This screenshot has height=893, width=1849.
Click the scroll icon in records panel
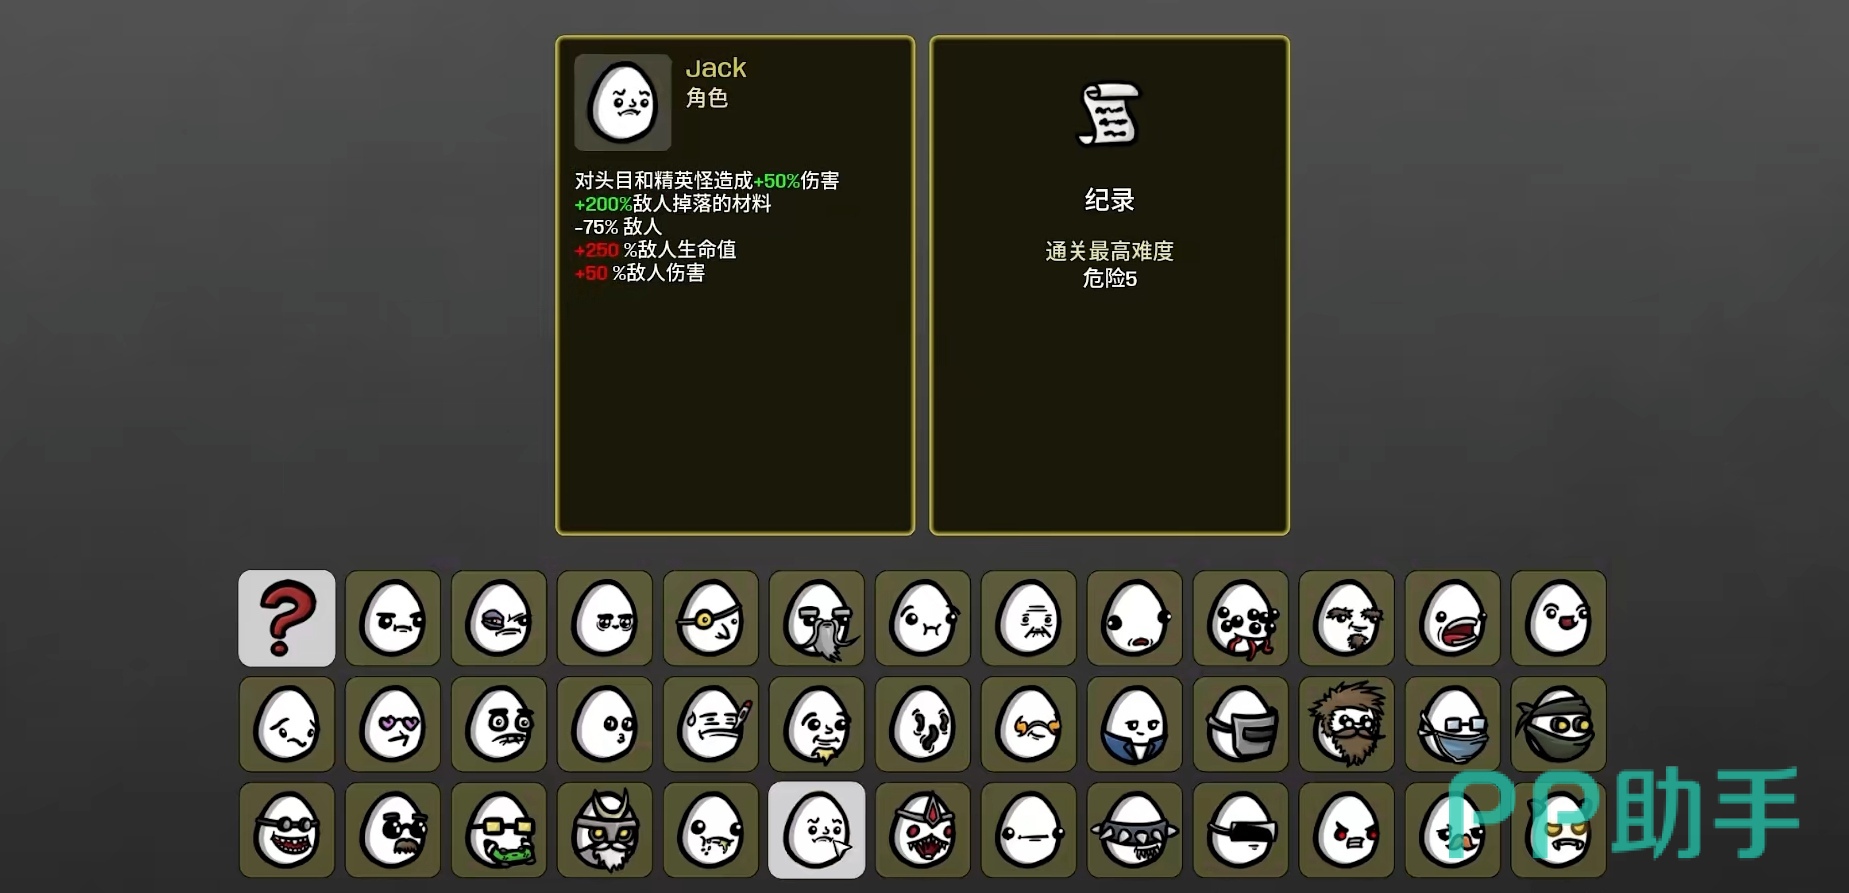(x=1109, y=115)
